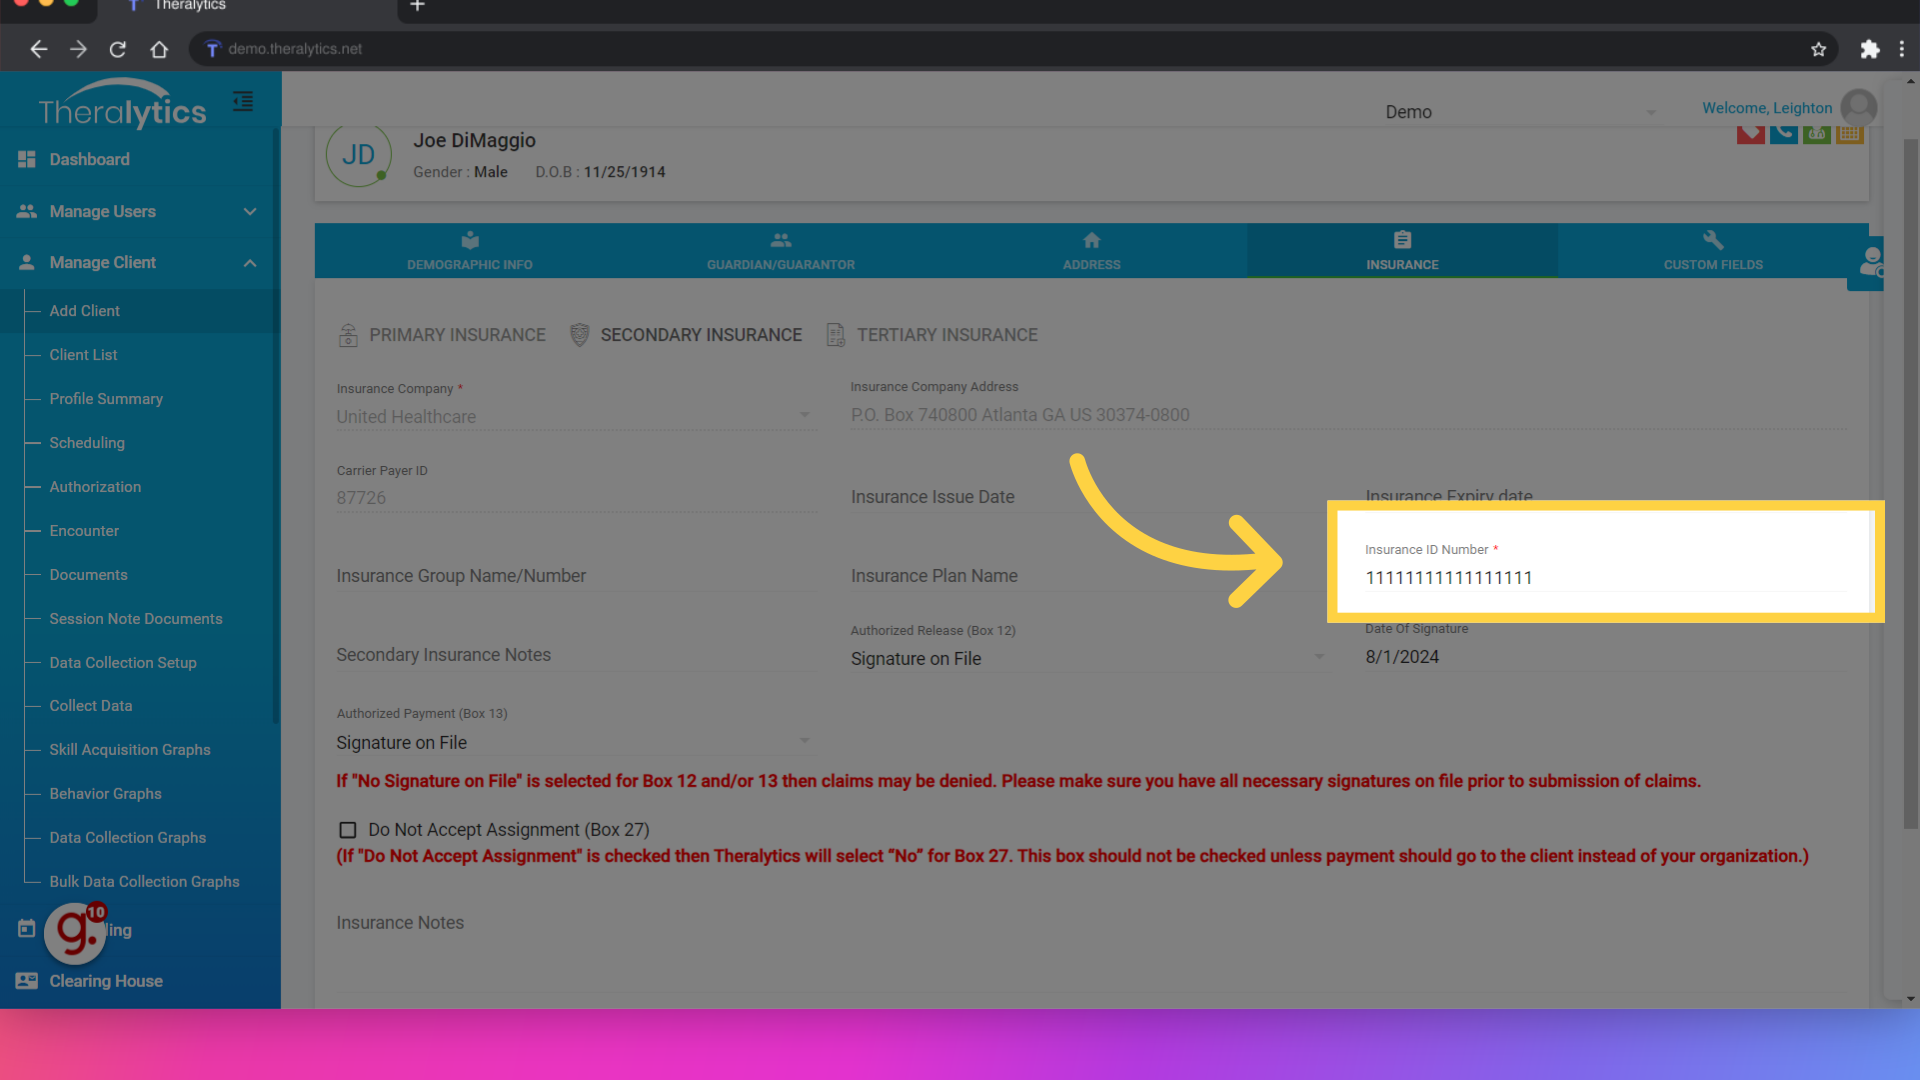Expand Authorized Payment Box 13 dropdown
The height and width of the screenshot is (1080, 1920).
806,741
